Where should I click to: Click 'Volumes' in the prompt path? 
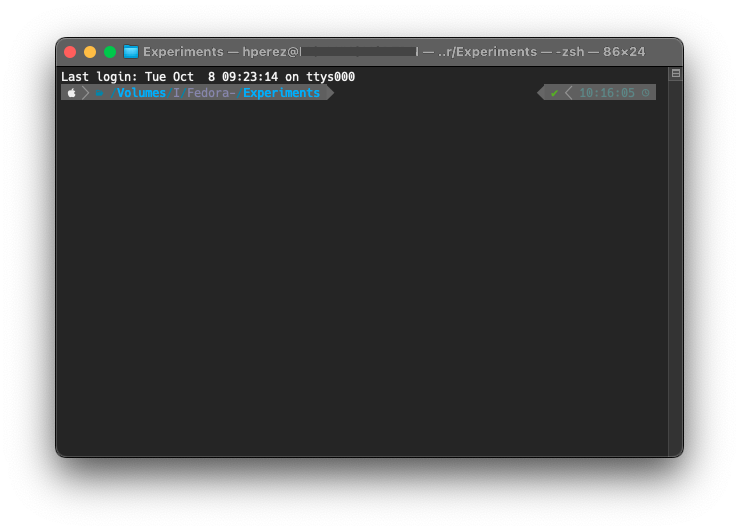(x=141, y=93)
